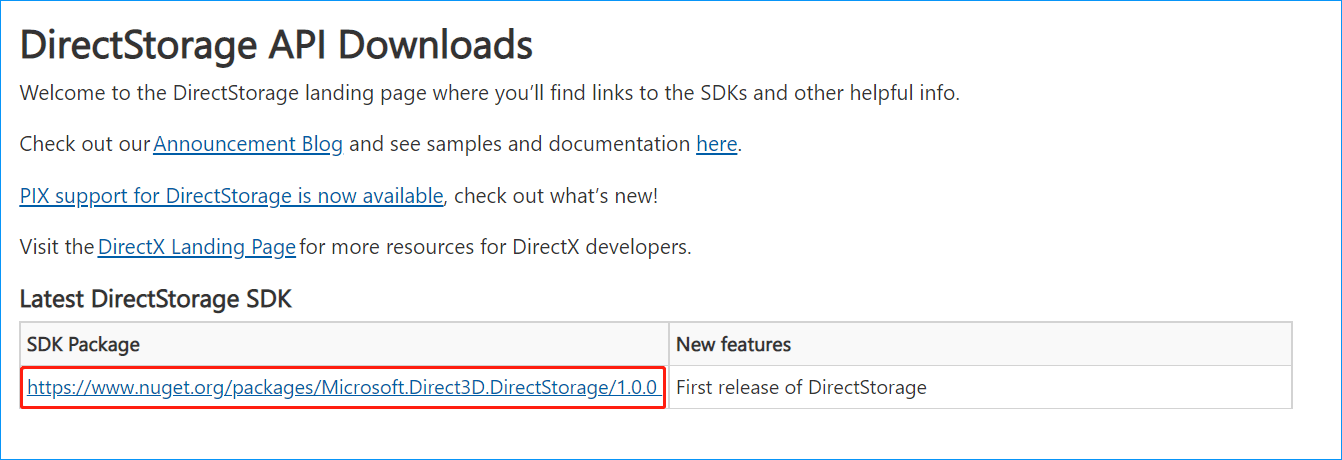Open the PIX support for DirectStorage link

(231, 196)
